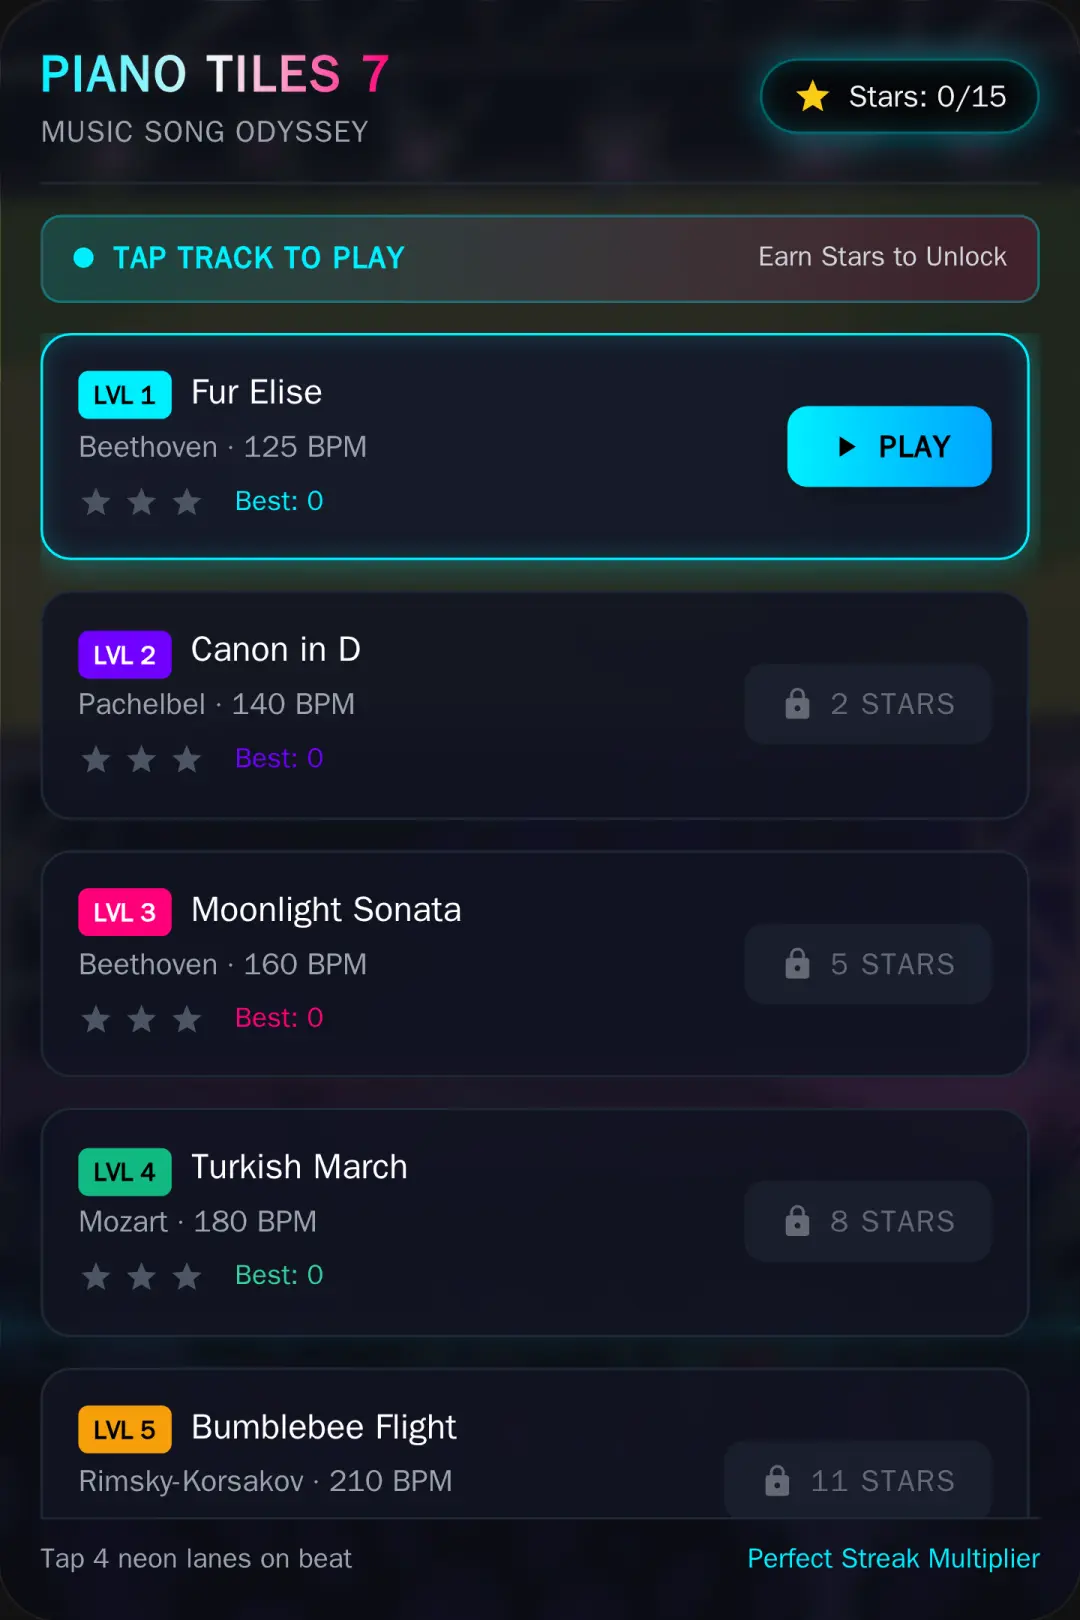Click the lock icon on 11 STARS badge
The height and width of the screenshot is (1620, 1080).
(x=777, y=1480)
